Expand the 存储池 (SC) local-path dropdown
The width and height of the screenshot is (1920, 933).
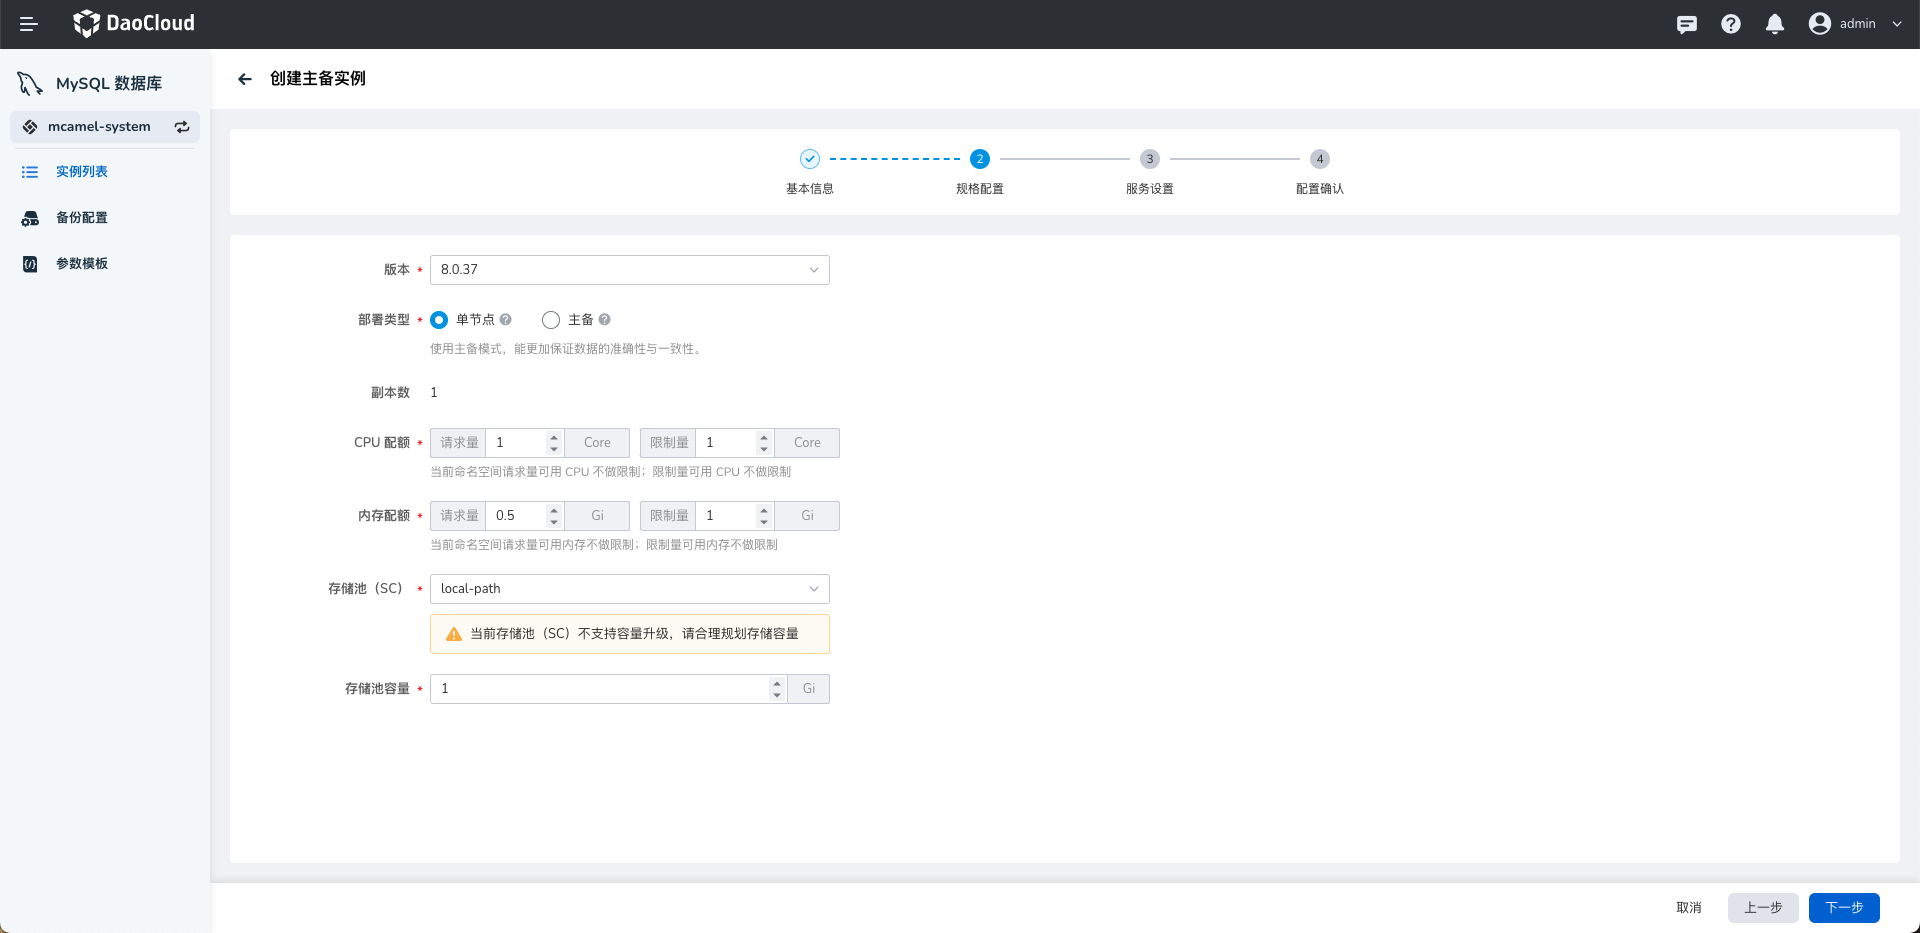pos(629,589)
